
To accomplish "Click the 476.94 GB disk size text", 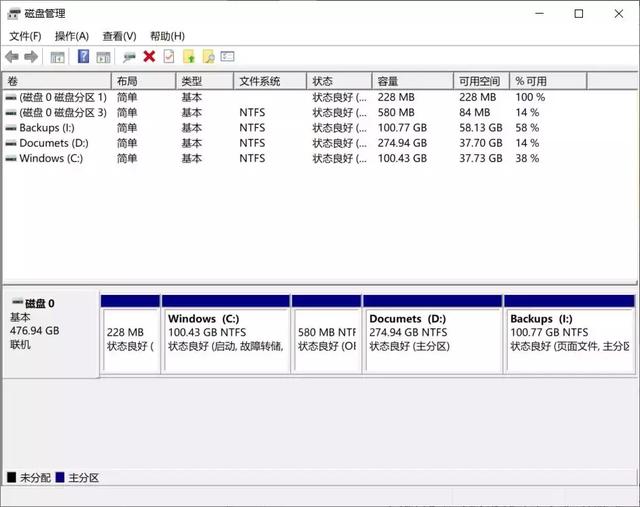I will [x=35, y=331].
